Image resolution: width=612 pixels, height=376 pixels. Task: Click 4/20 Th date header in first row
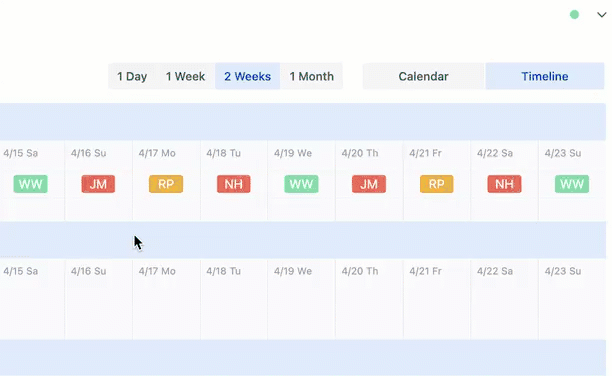[360, 153]
